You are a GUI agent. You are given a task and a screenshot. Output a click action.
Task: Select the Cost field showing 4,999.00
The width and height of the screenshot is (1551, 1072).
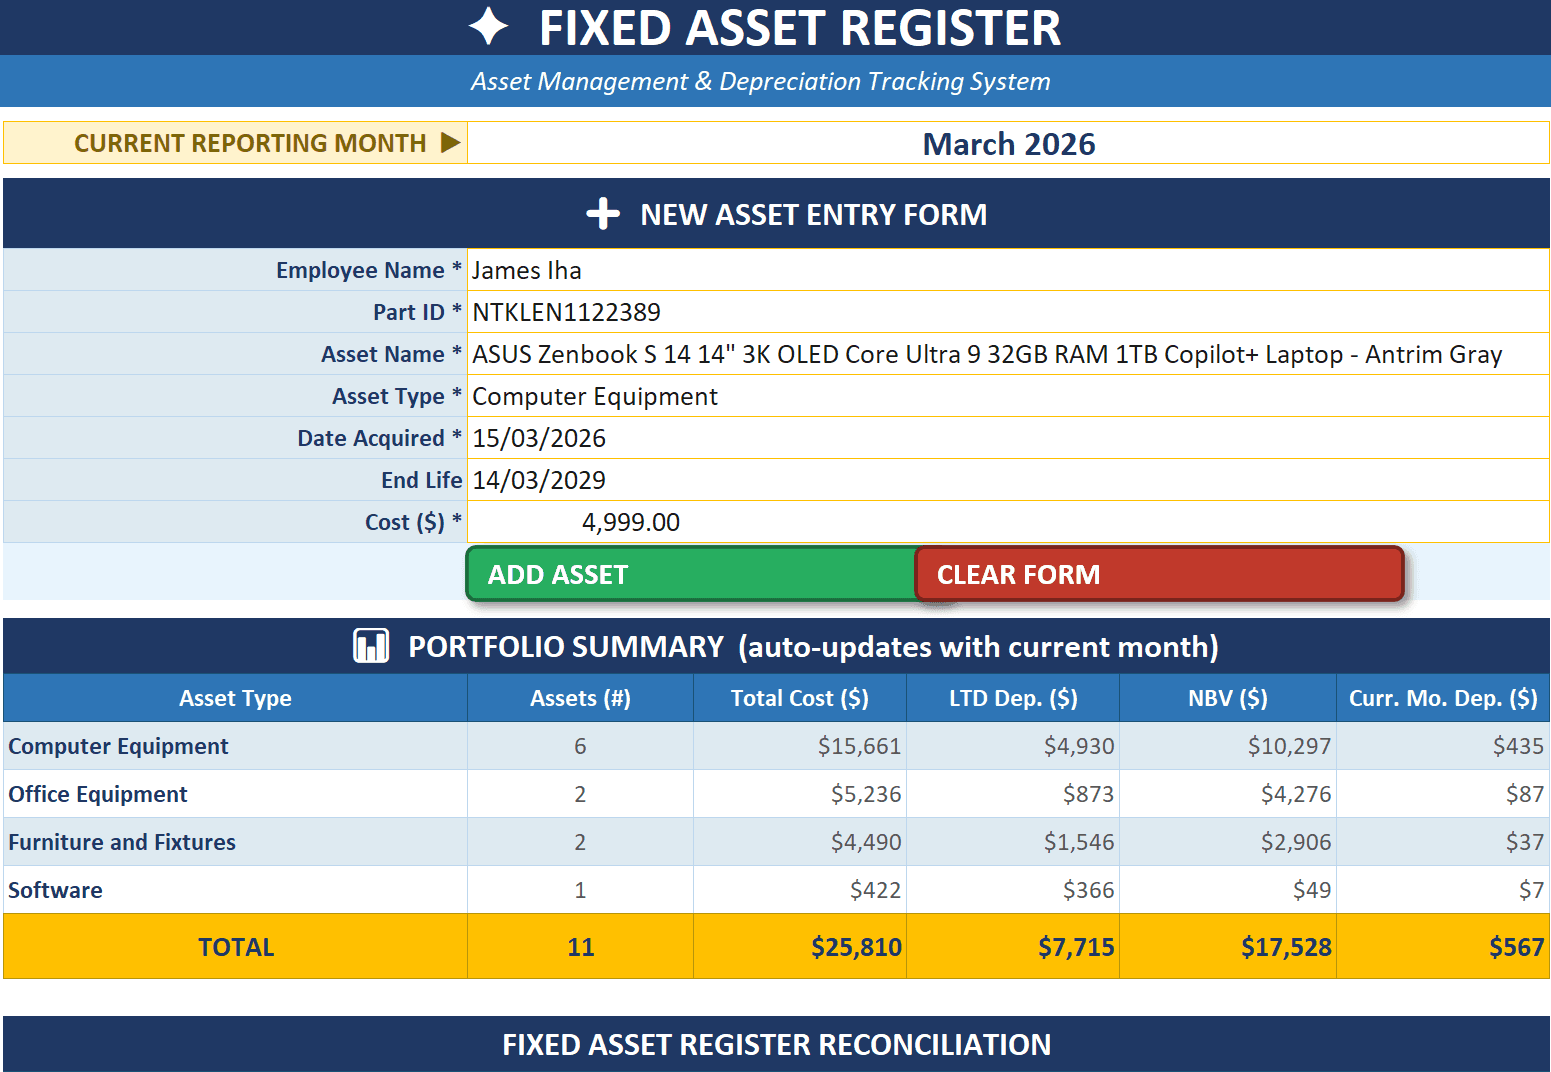pyautogui.click(x=1008, y=522)
